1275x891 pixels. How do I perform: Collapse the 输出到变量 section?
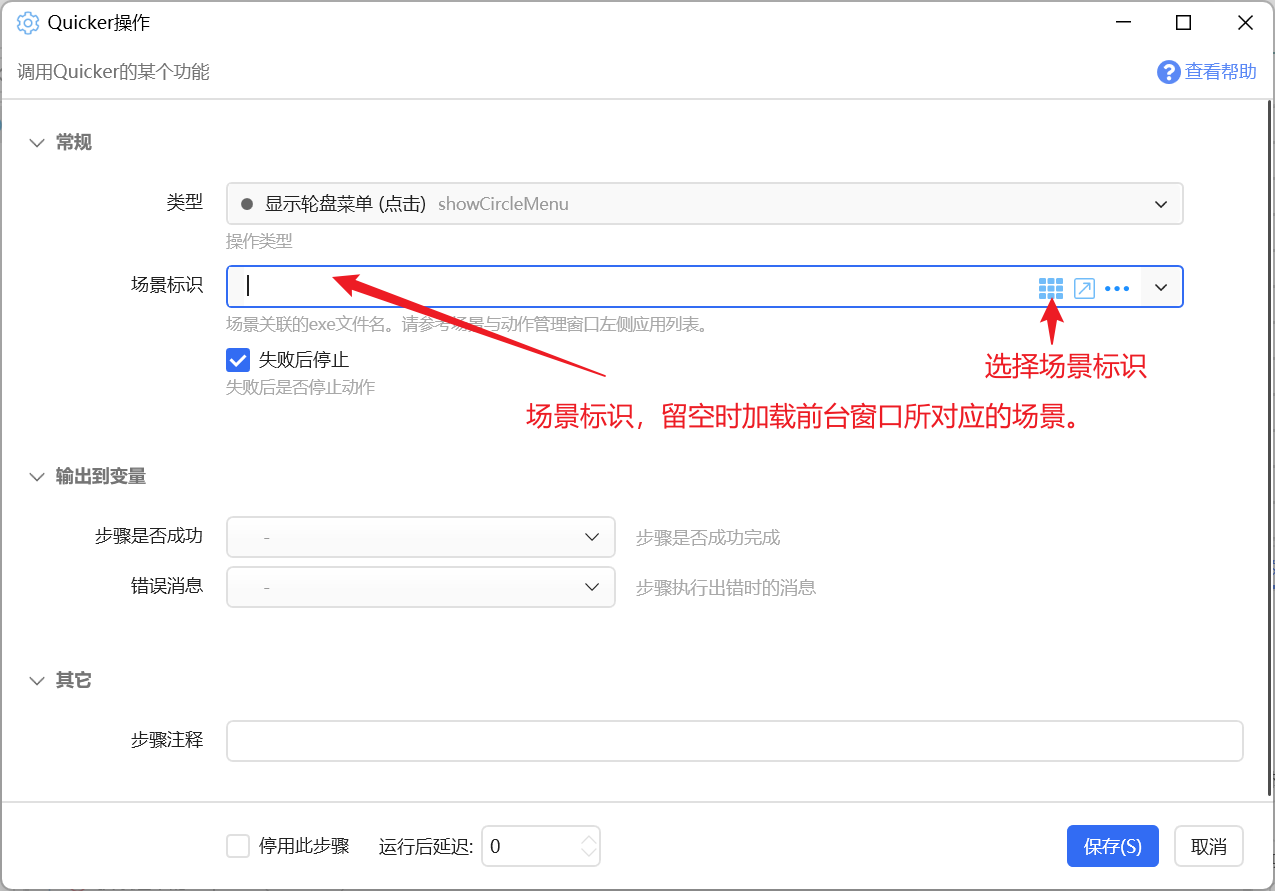point(38,477)
